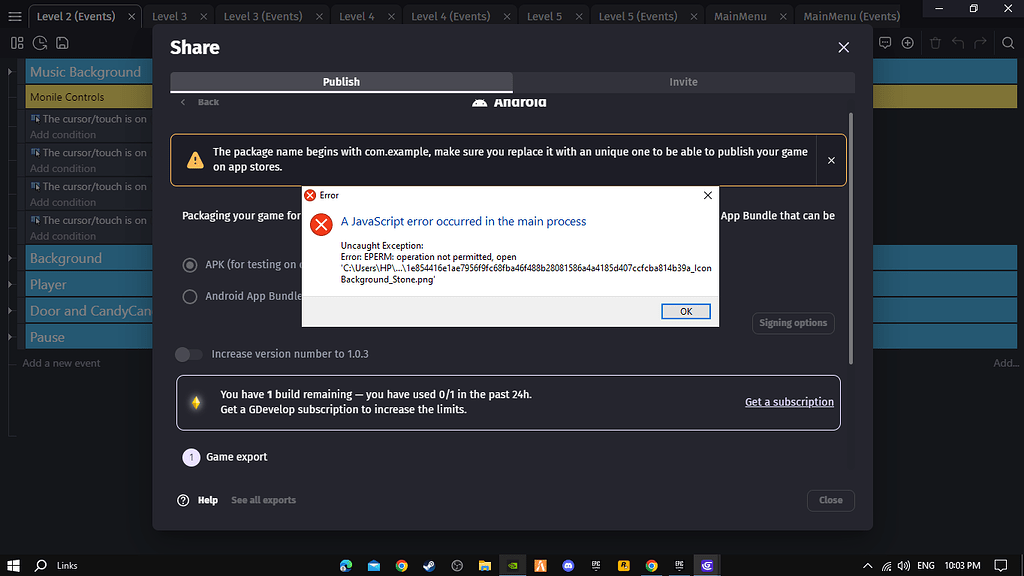Switch to the Publish tab
The height and width of the screenshot is (576, 1024).
click(341, 82)
